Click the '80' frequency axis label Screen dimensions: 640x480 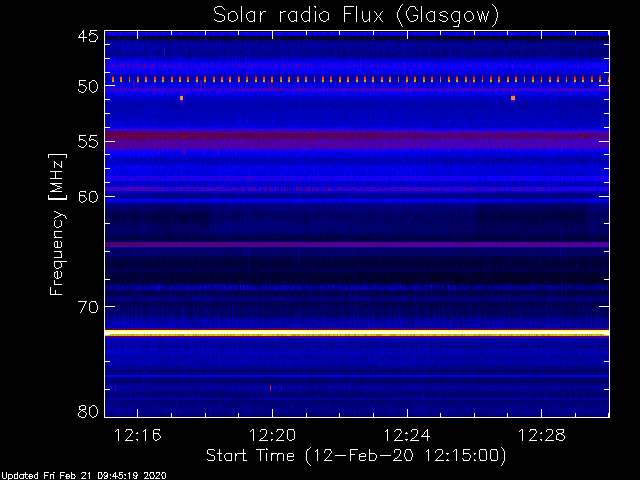click(x=88, y=411)
